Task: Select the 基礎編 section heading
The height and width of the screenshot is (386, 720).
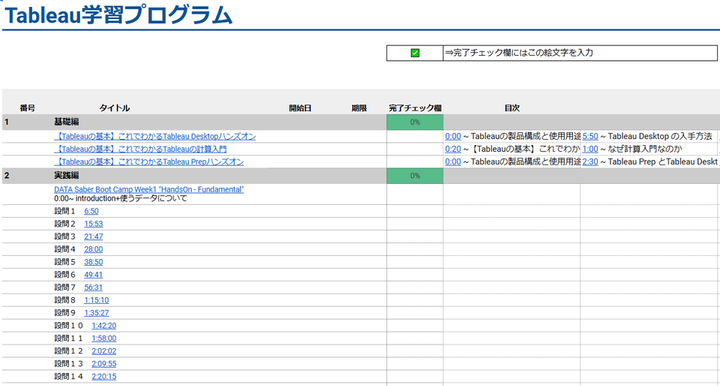Action: (x=67, y=122)
